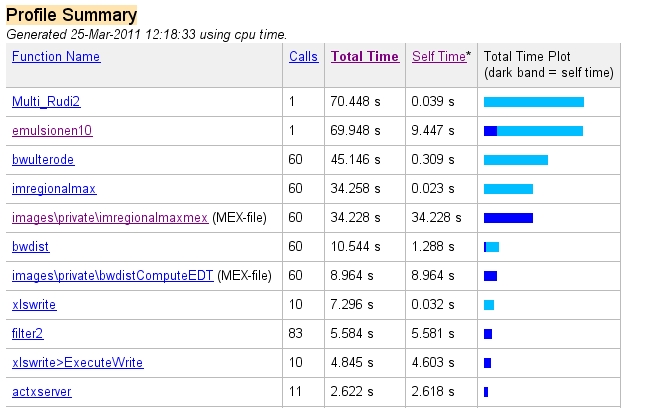Open the xlswrite>ExecuteWrite link
Image resolution: width=648 pixels, height=408 pixels.
click(77, 363)
